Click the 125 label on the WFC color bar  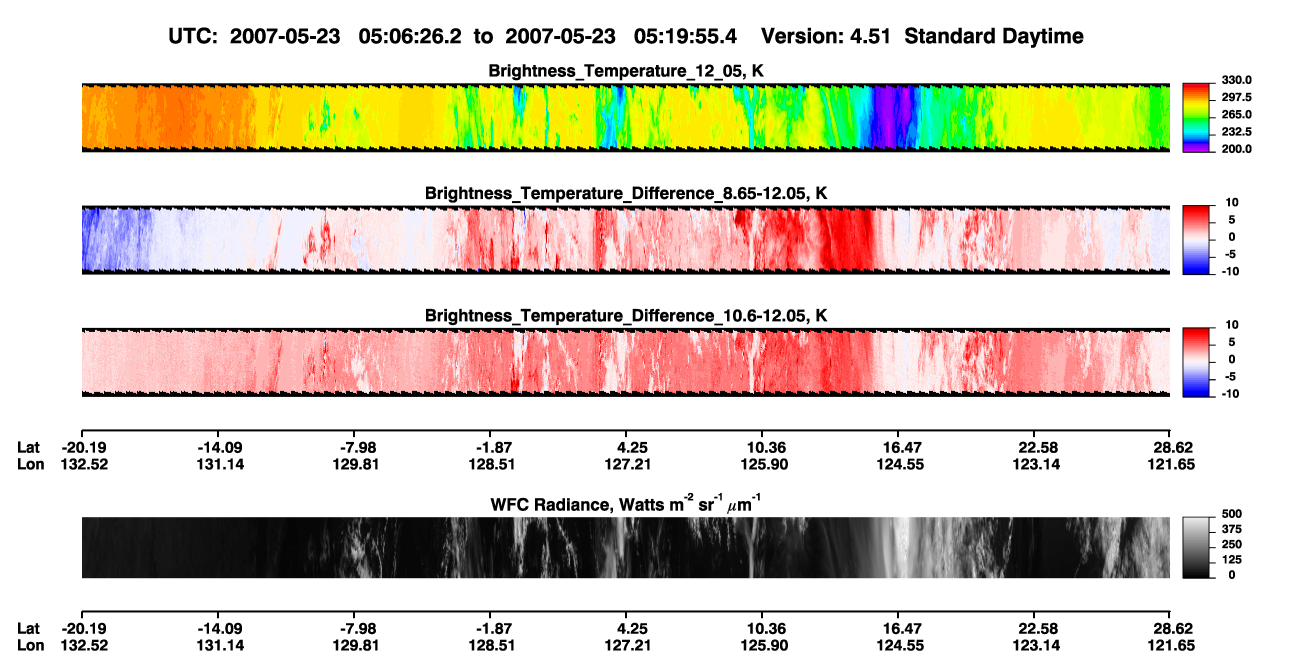tap(1231, 560)
